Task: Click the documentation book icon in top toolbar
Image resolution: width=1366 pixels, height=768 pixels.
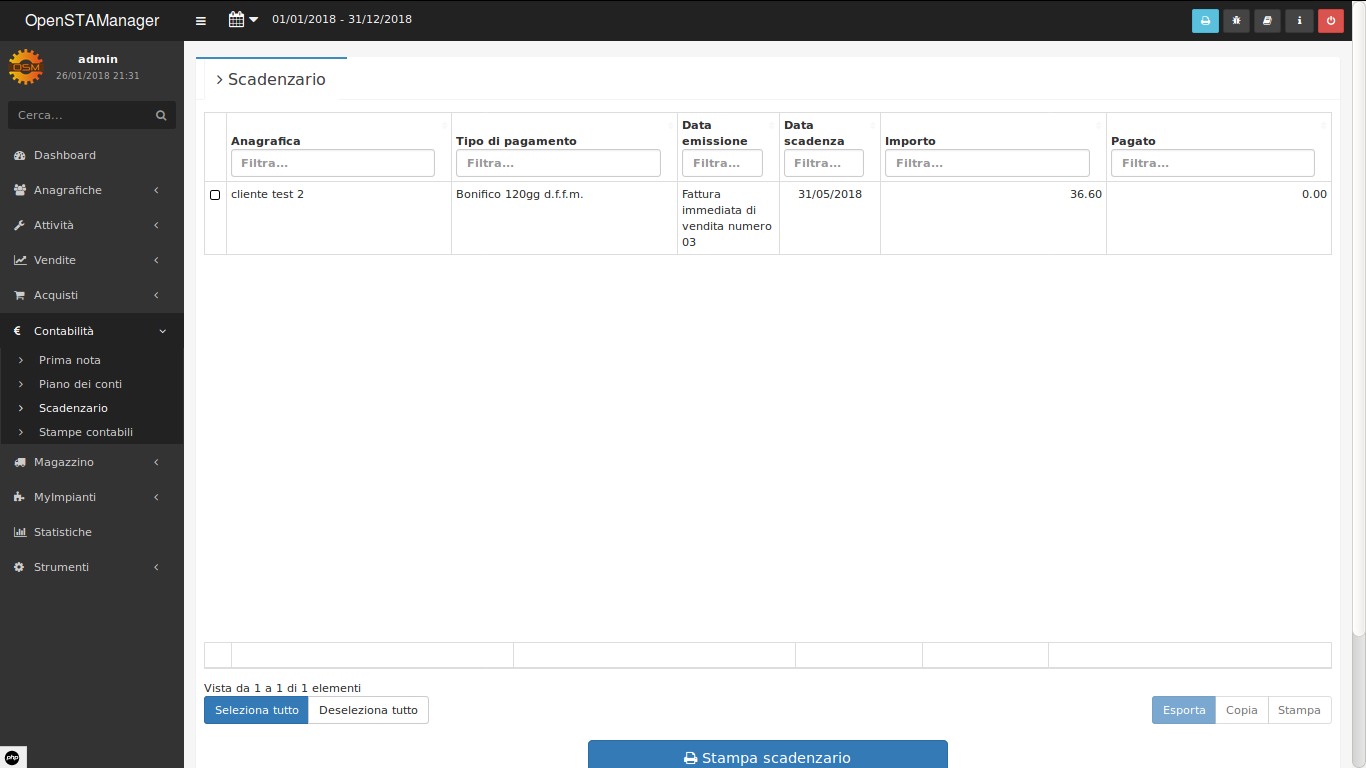Action: pos(1267,20)
